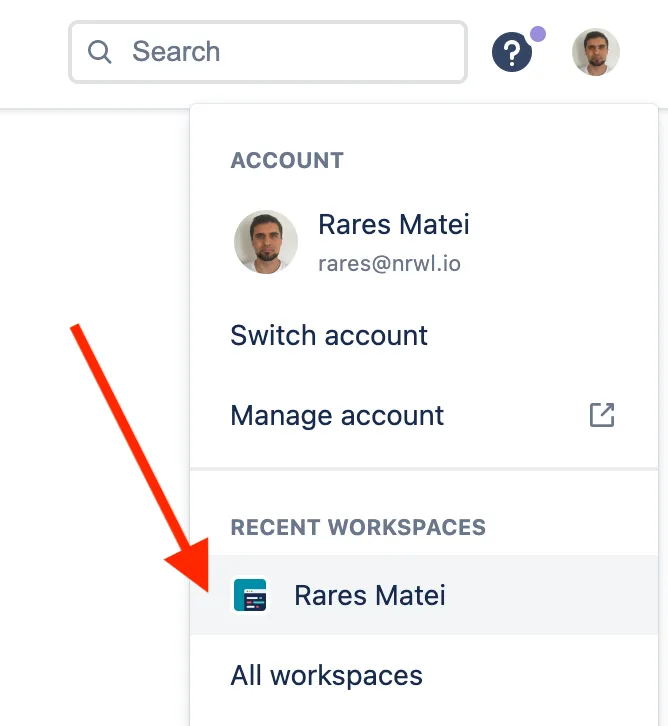Click the magnifying glass search icon
The image size is (668, 726).
pyautogui.click(x=100, y=52)
